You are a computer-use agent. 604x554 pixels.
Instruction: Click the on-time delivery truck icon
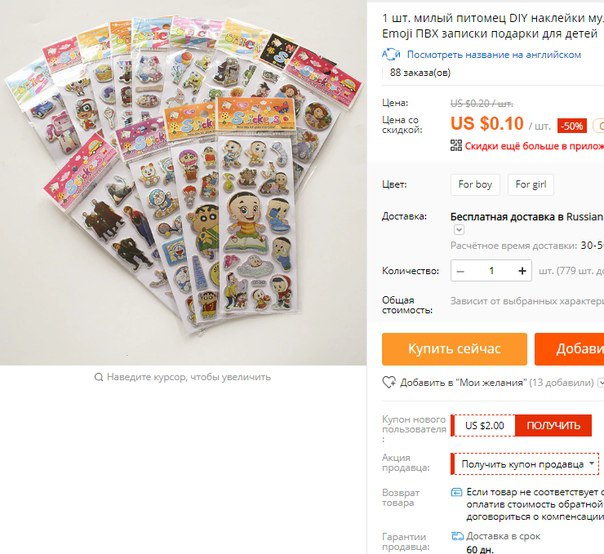pyautogui.click(x=457, y=536)
